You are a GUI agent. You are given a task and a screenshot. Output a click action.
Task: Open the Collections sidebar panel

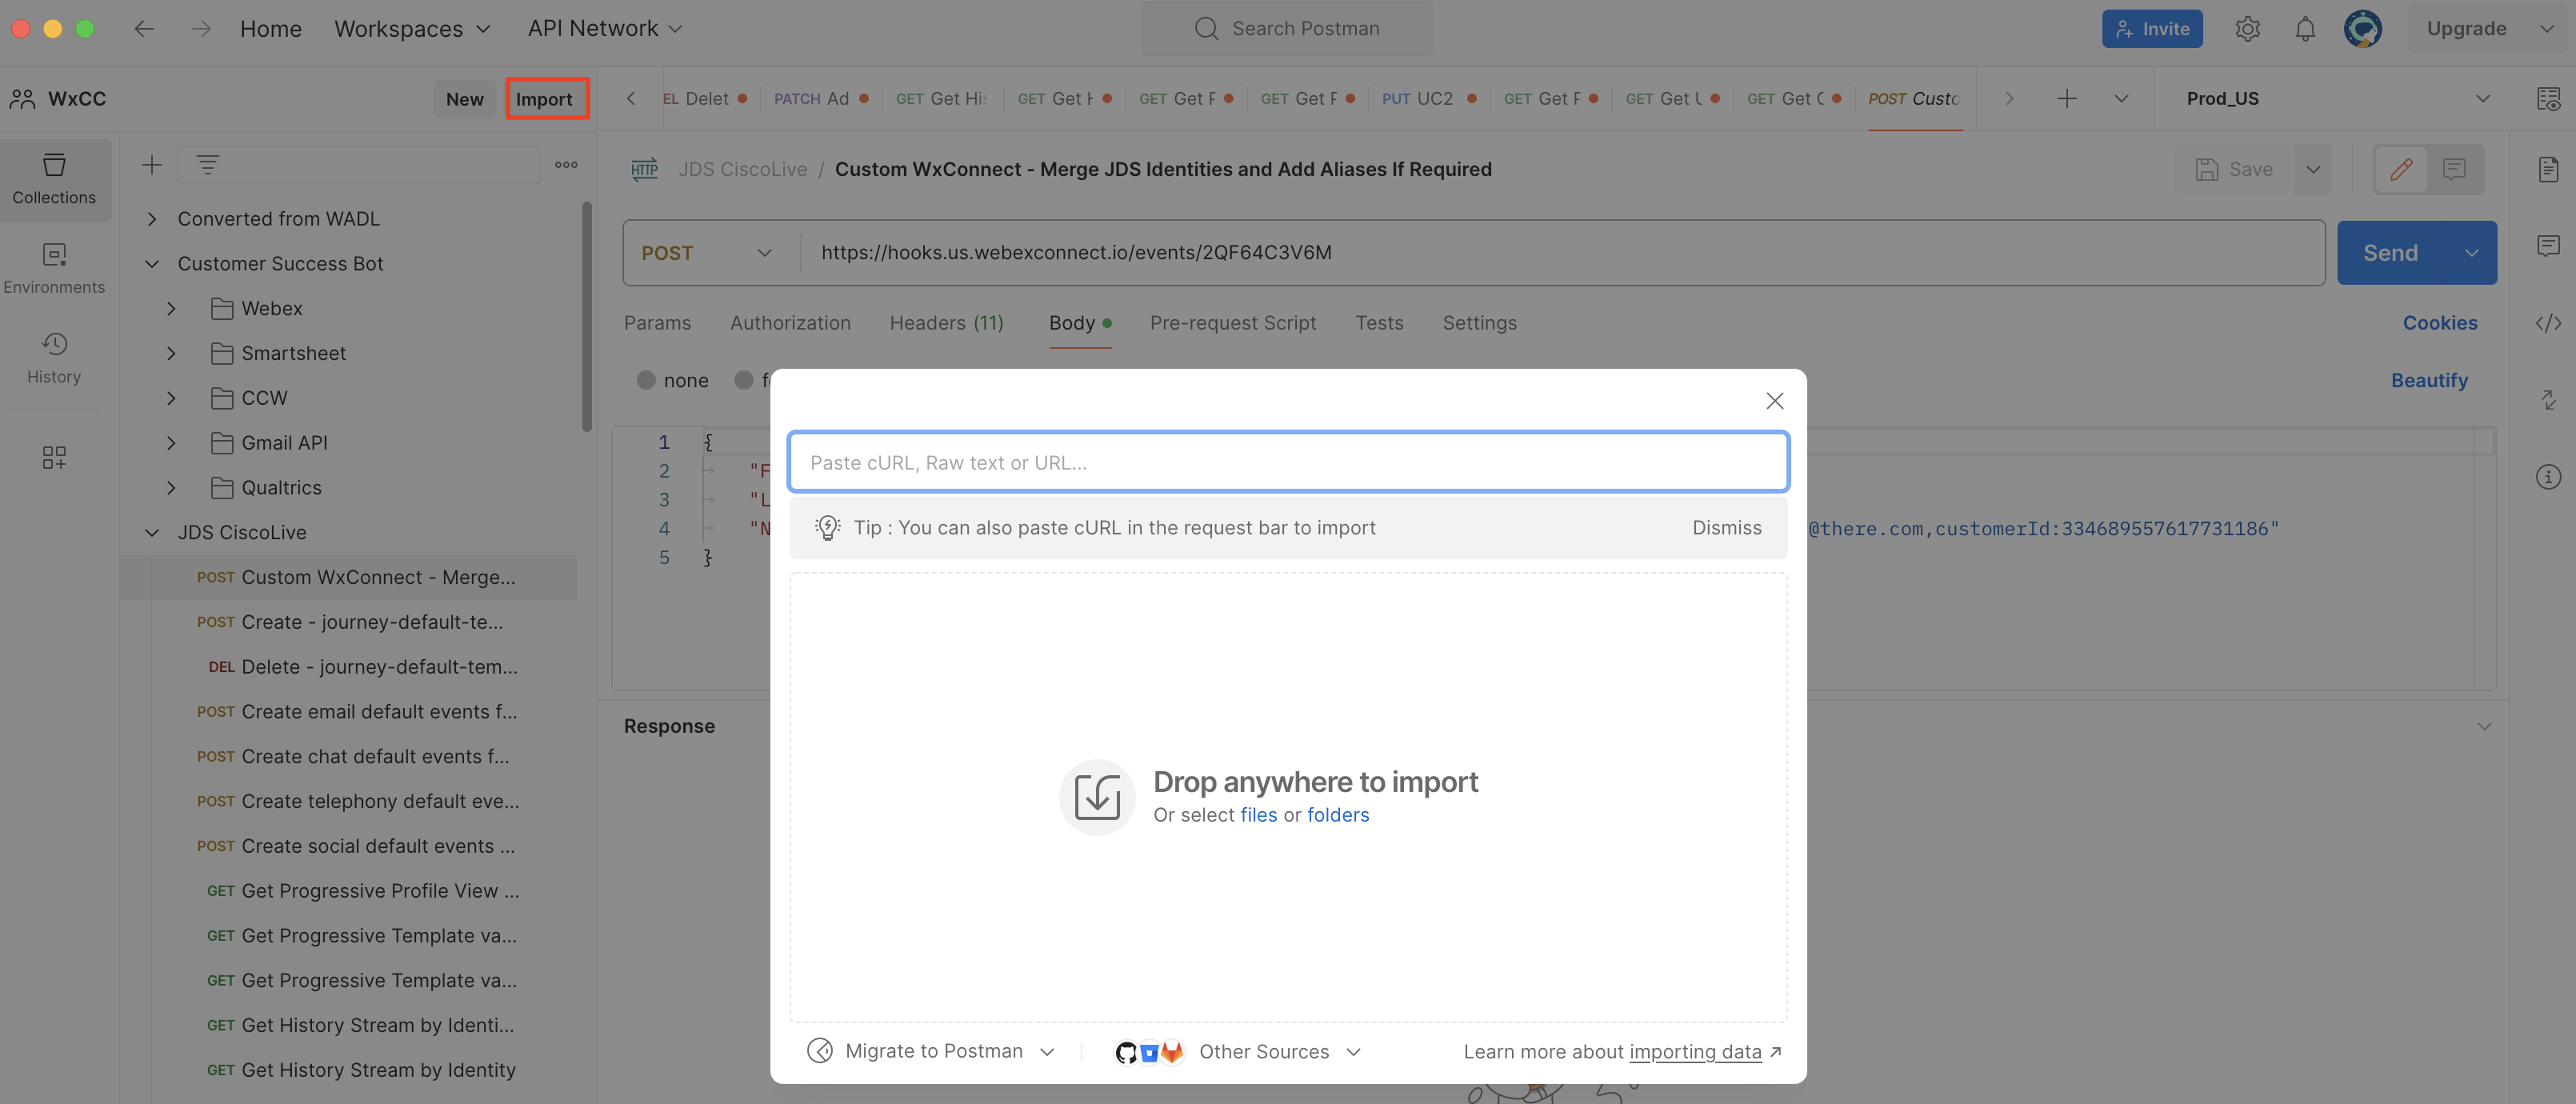[54, 179]
